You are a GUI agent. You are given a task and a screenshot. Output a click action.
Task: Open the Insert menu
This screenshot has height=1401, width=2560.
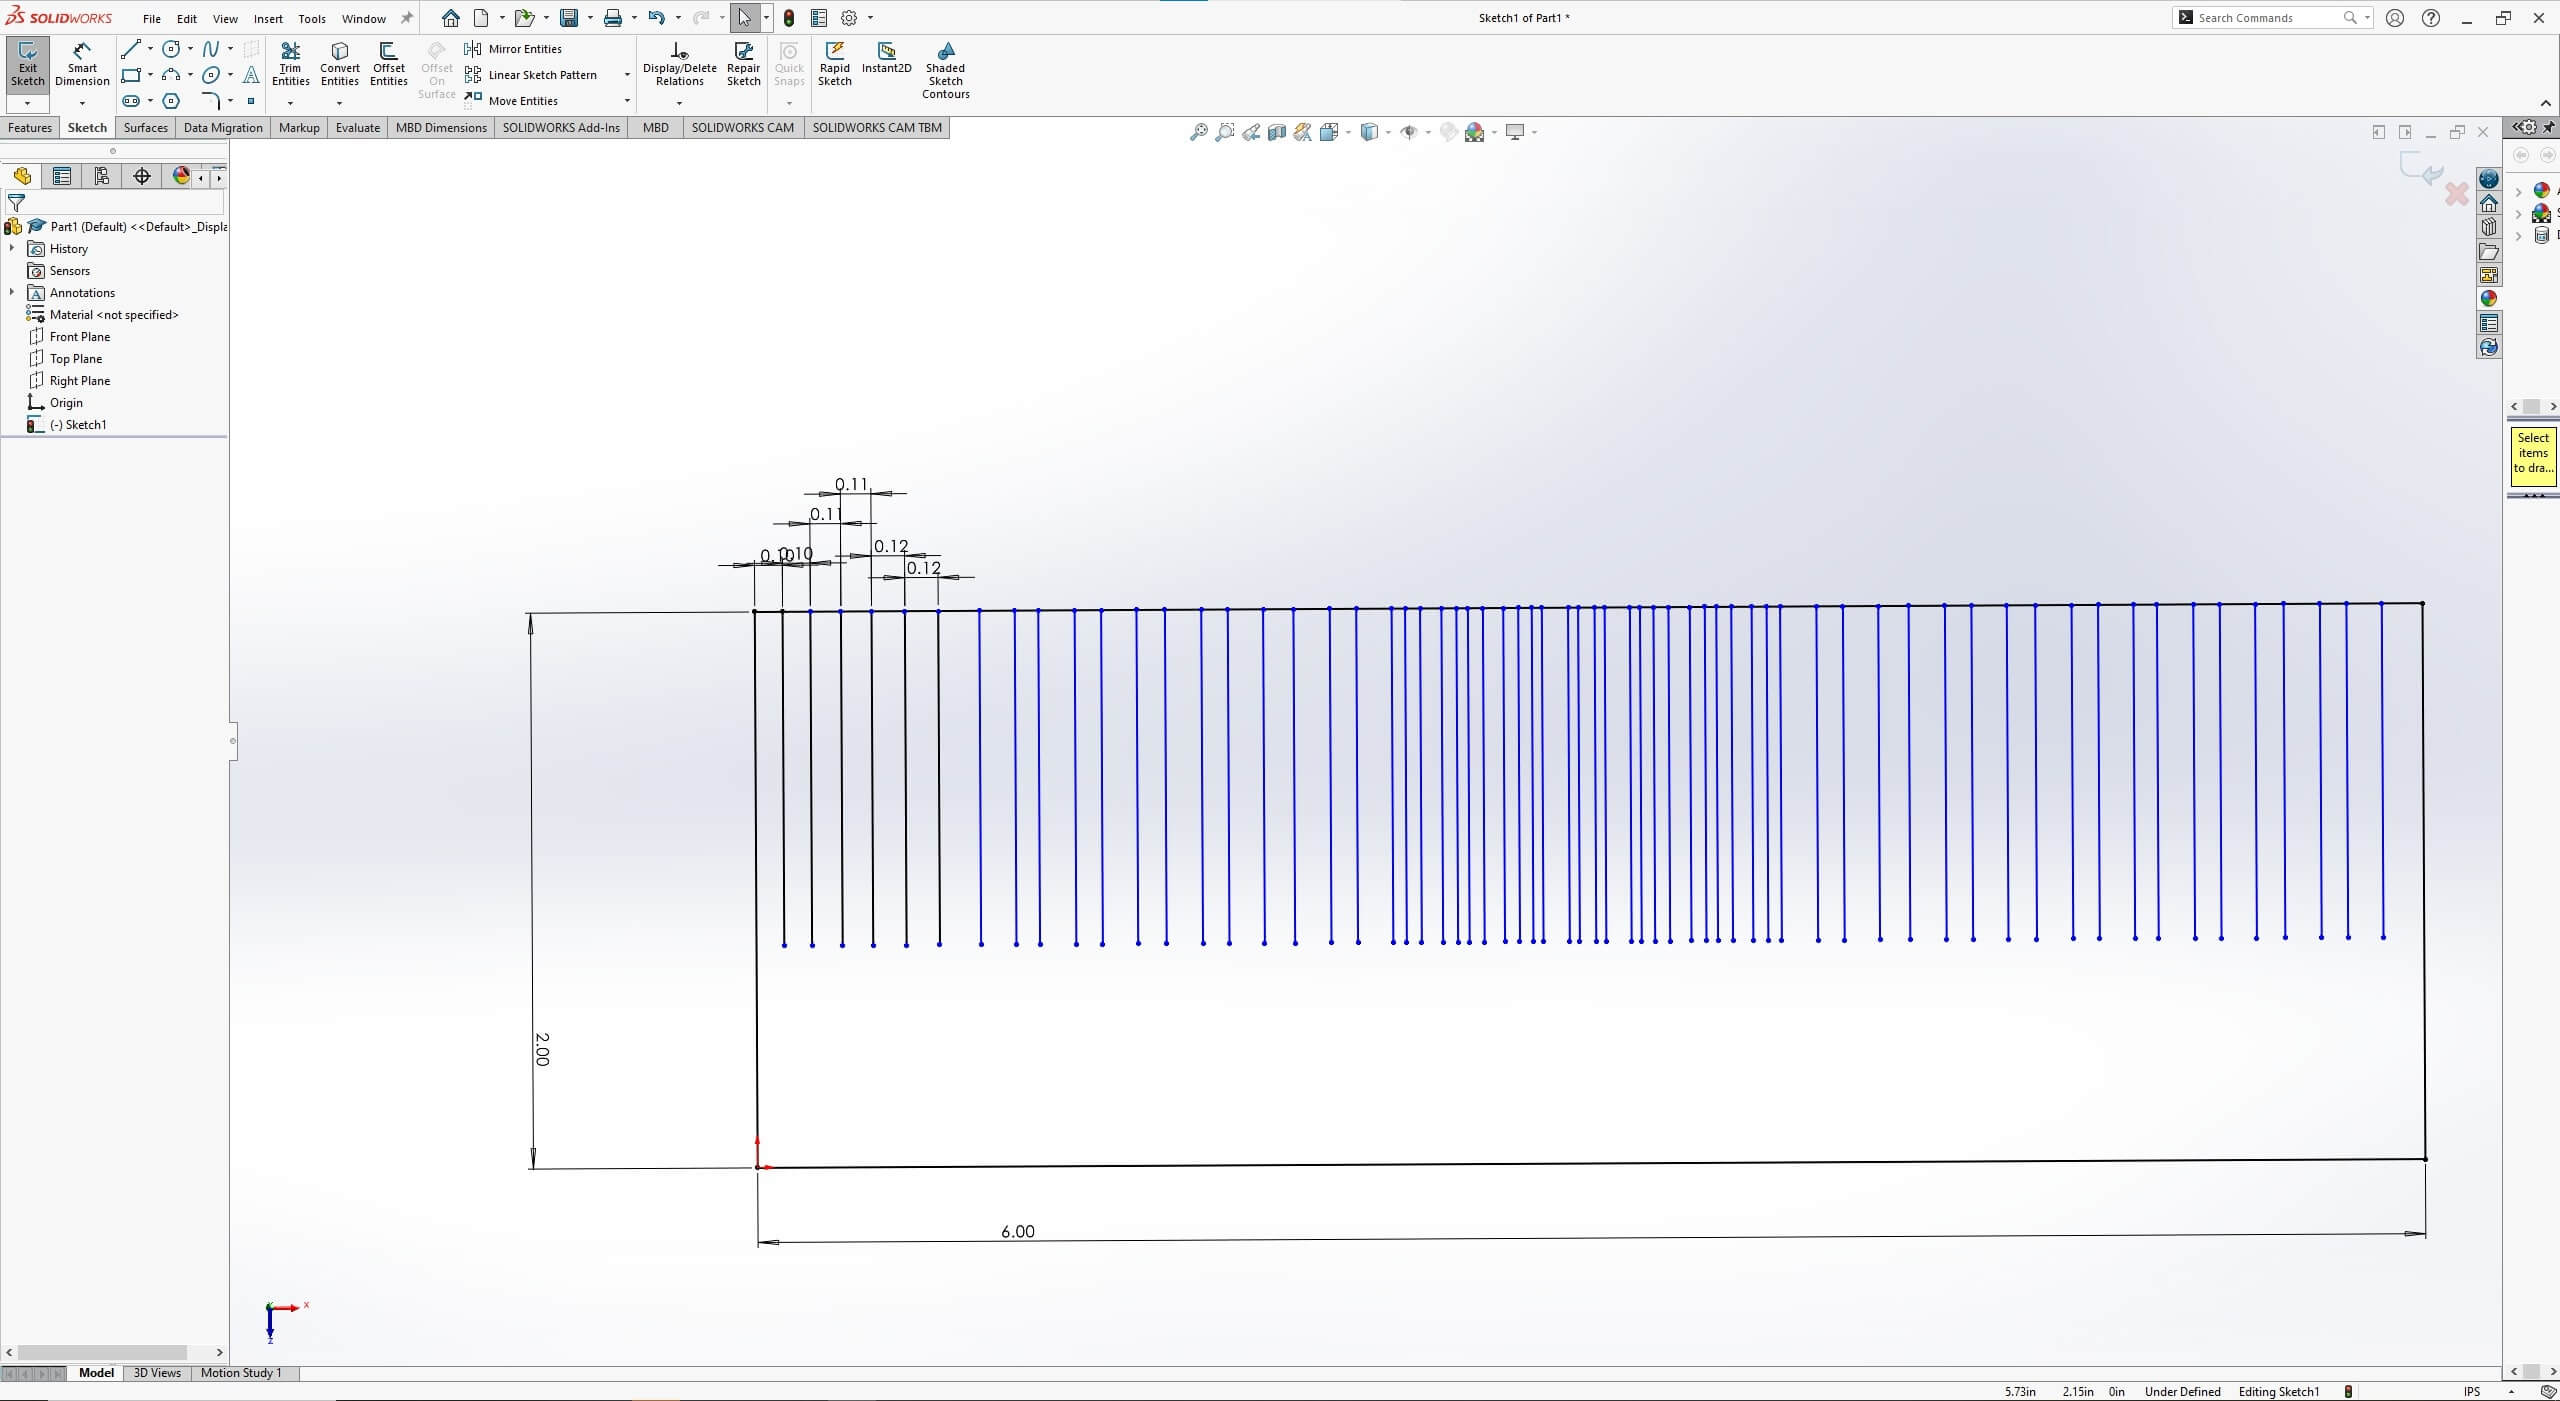tap(268, 19)
